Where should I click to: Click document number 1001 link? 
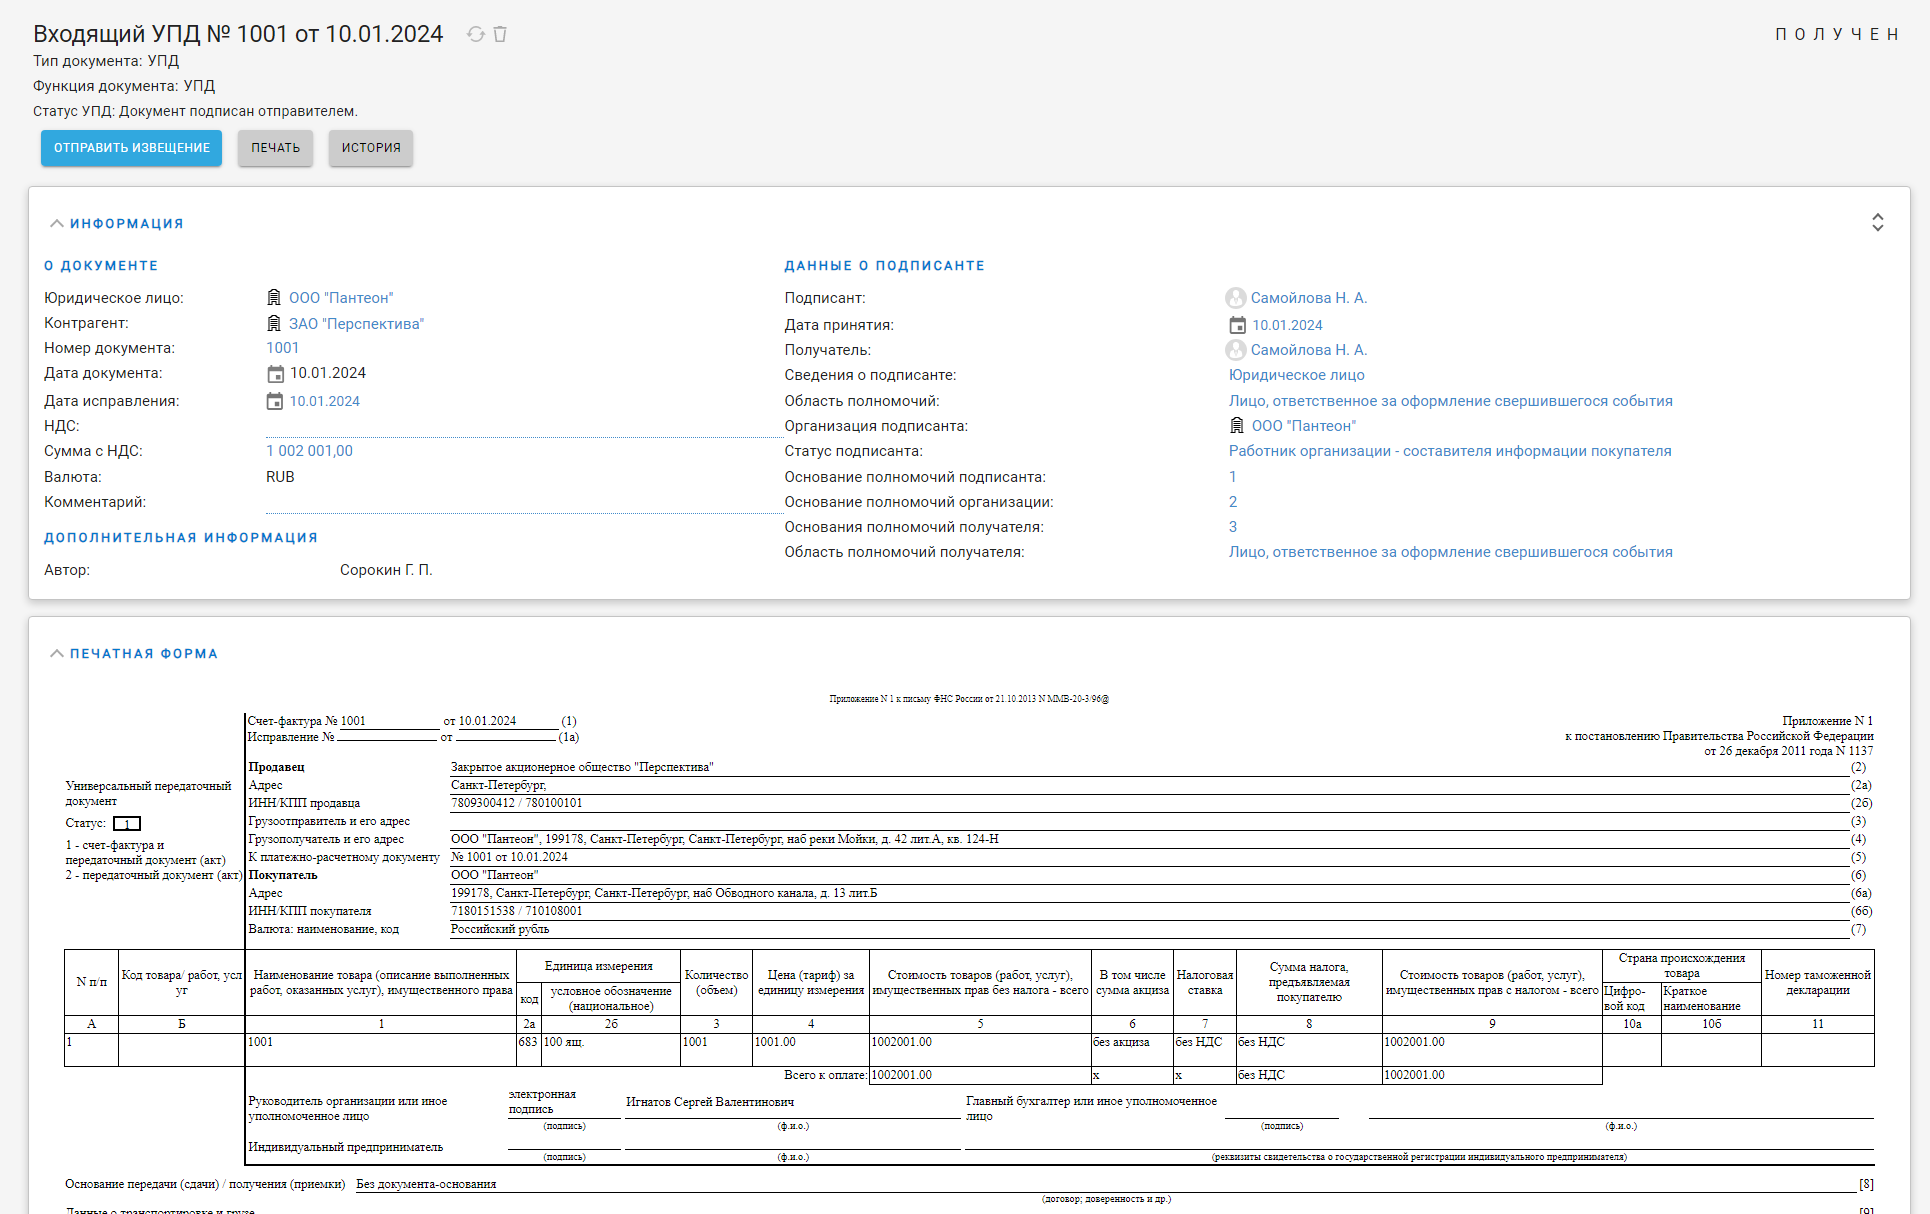[x=283, y=348]
